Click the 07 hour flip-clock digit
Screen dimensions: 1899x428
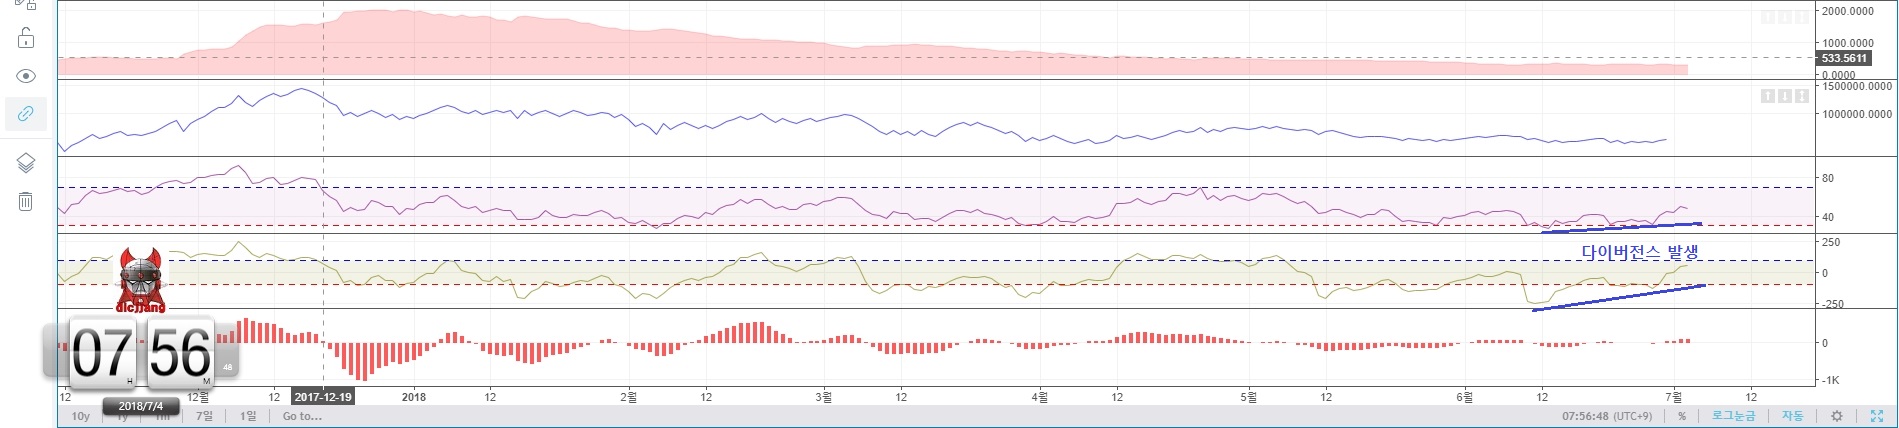(100, 352)
